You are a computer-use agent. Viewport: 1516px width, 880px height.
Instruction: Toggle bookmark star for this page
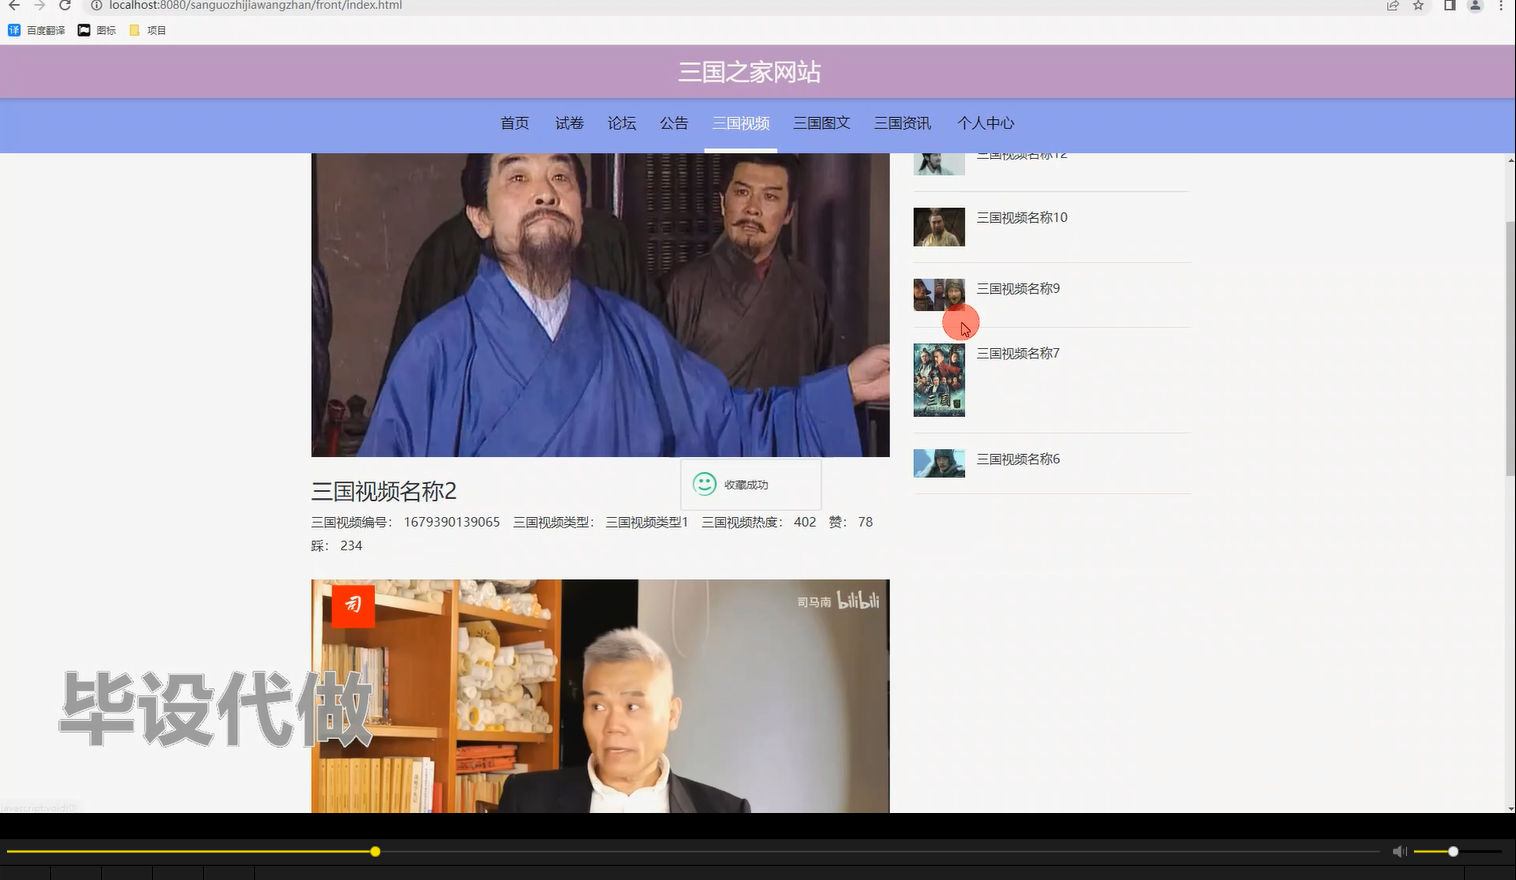pyautogui.click(x=1417, y=6)
